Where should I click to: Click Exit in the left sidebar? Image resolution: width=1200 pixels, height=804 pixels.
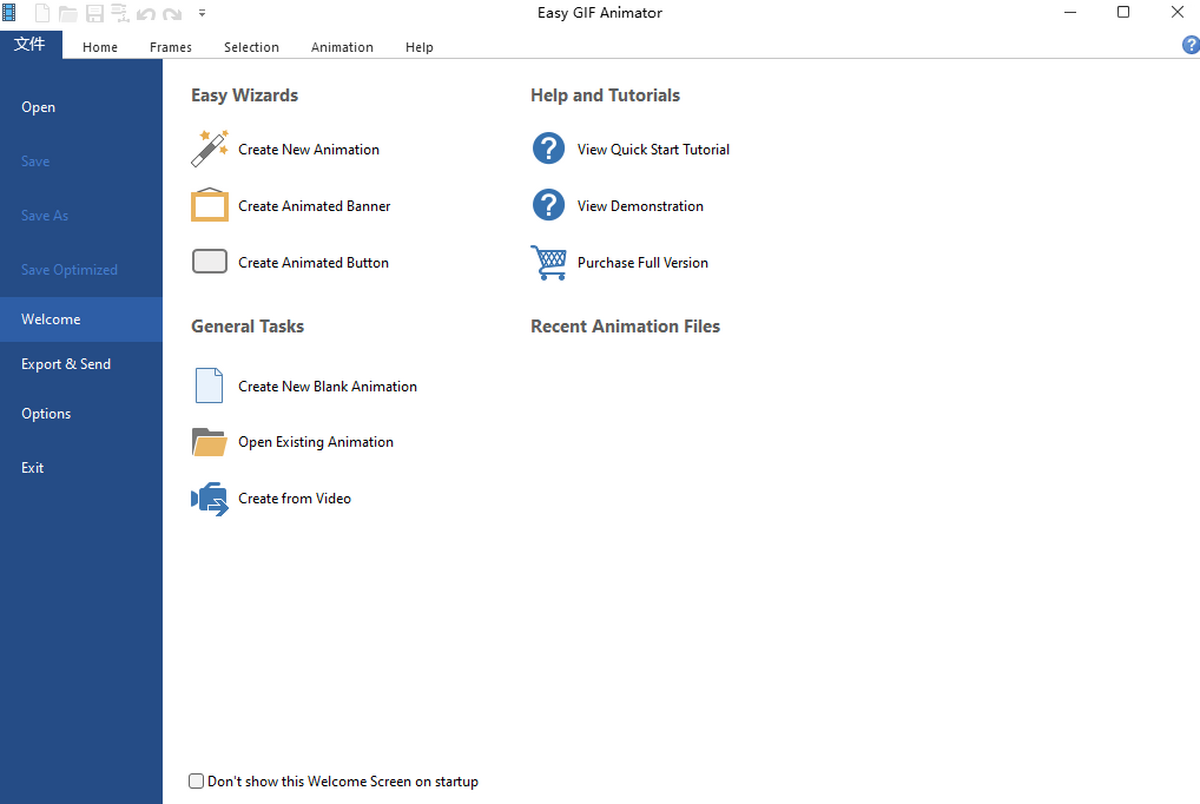[x=33, y=467]
